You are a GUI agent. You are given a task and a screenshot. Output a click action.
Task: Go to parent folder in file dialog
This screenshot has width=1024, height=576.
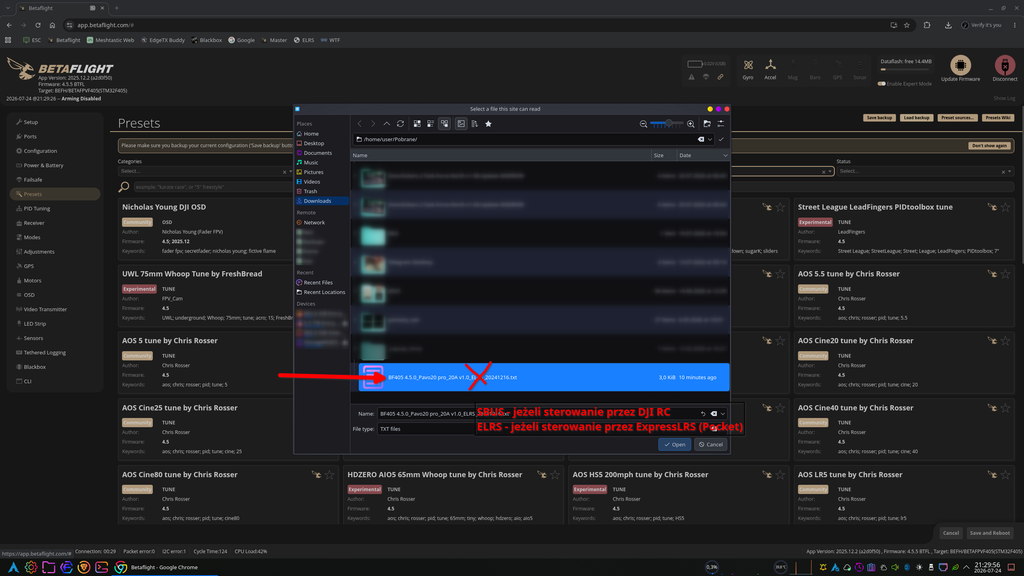387,123
